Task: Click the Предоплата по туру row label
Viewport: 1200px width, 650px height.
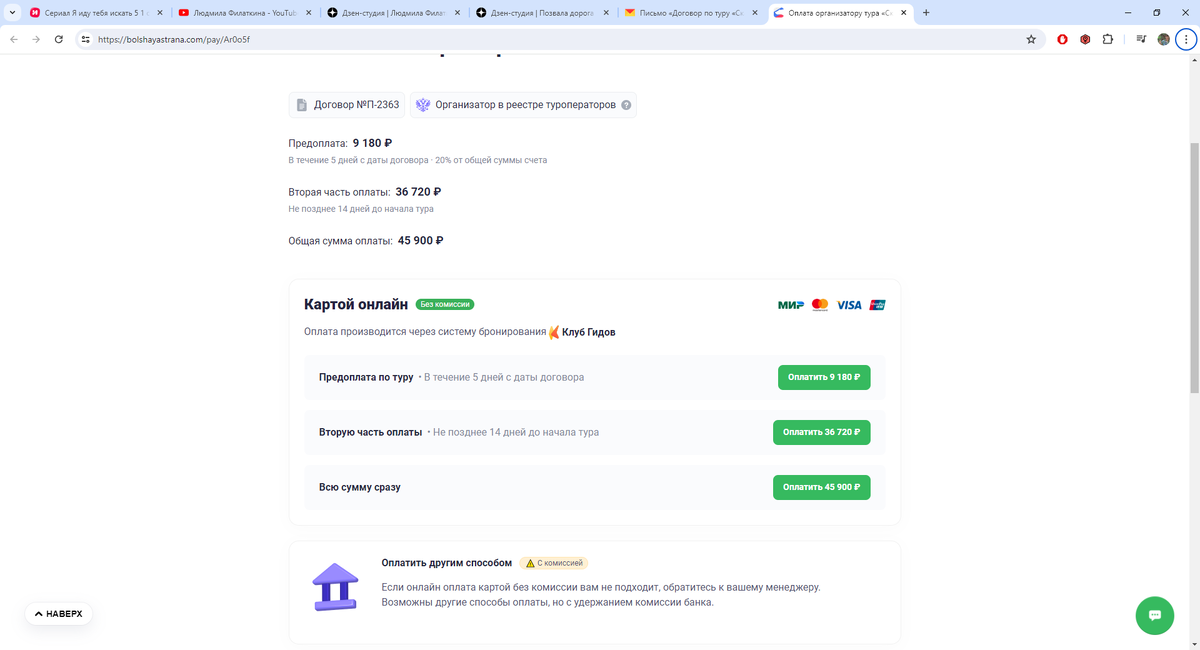Action: [366, 377]
